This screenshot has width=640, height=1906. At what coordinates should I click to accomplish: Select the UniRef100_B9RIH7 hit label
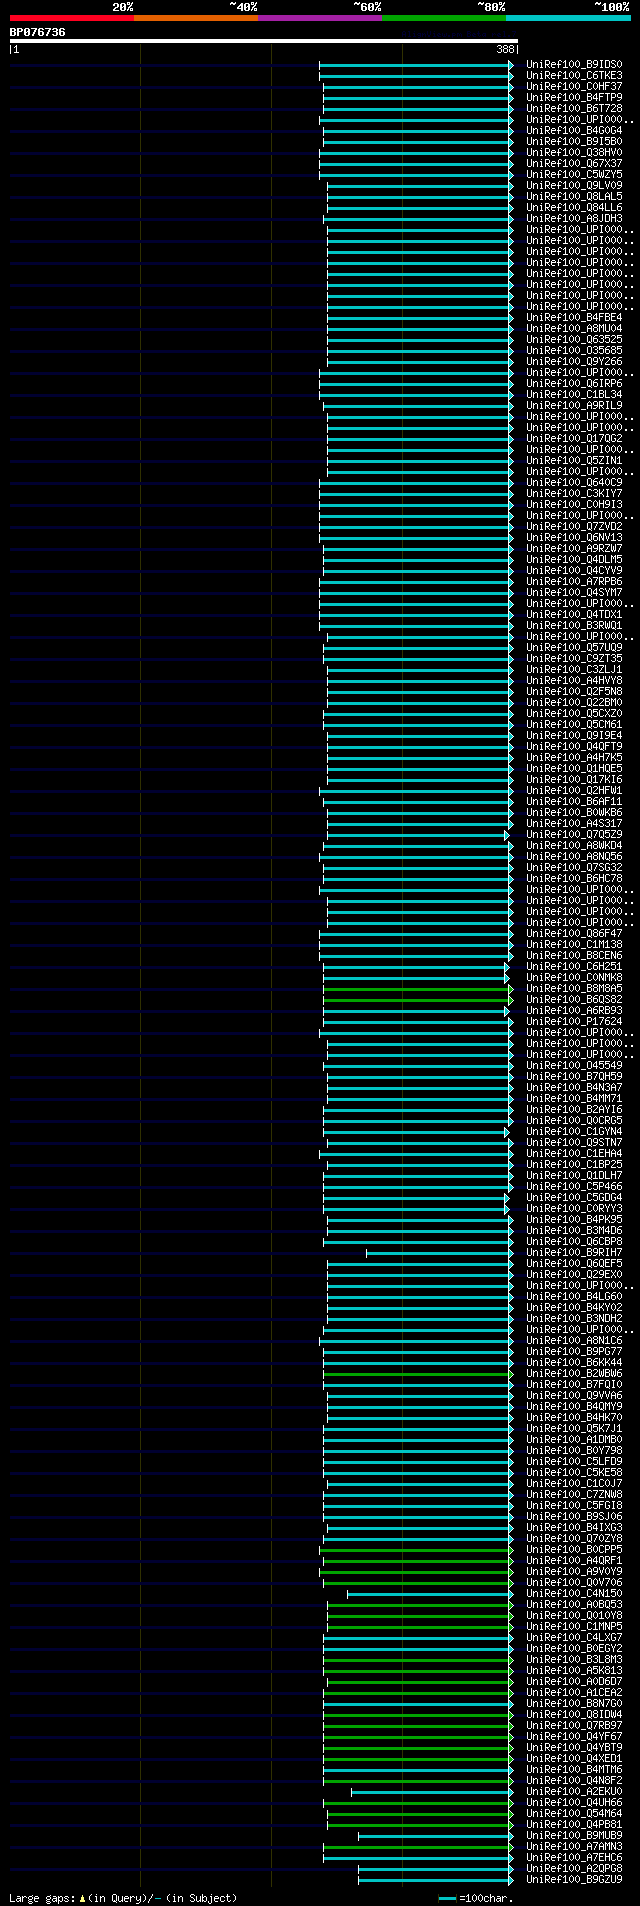click(x=574, y=1252)
